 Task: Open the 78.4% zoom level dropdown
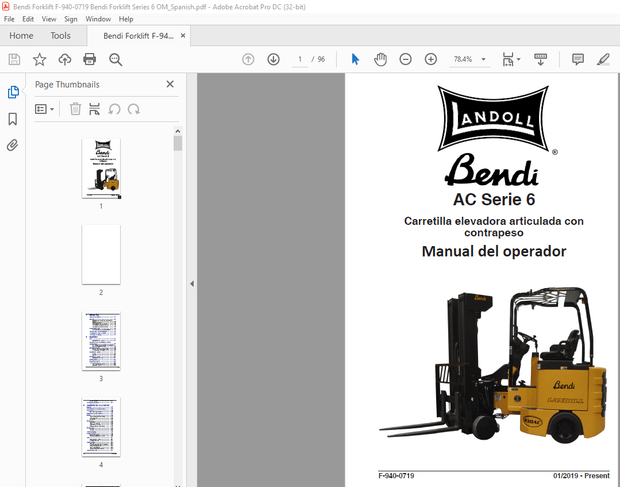tap(469, 59)
